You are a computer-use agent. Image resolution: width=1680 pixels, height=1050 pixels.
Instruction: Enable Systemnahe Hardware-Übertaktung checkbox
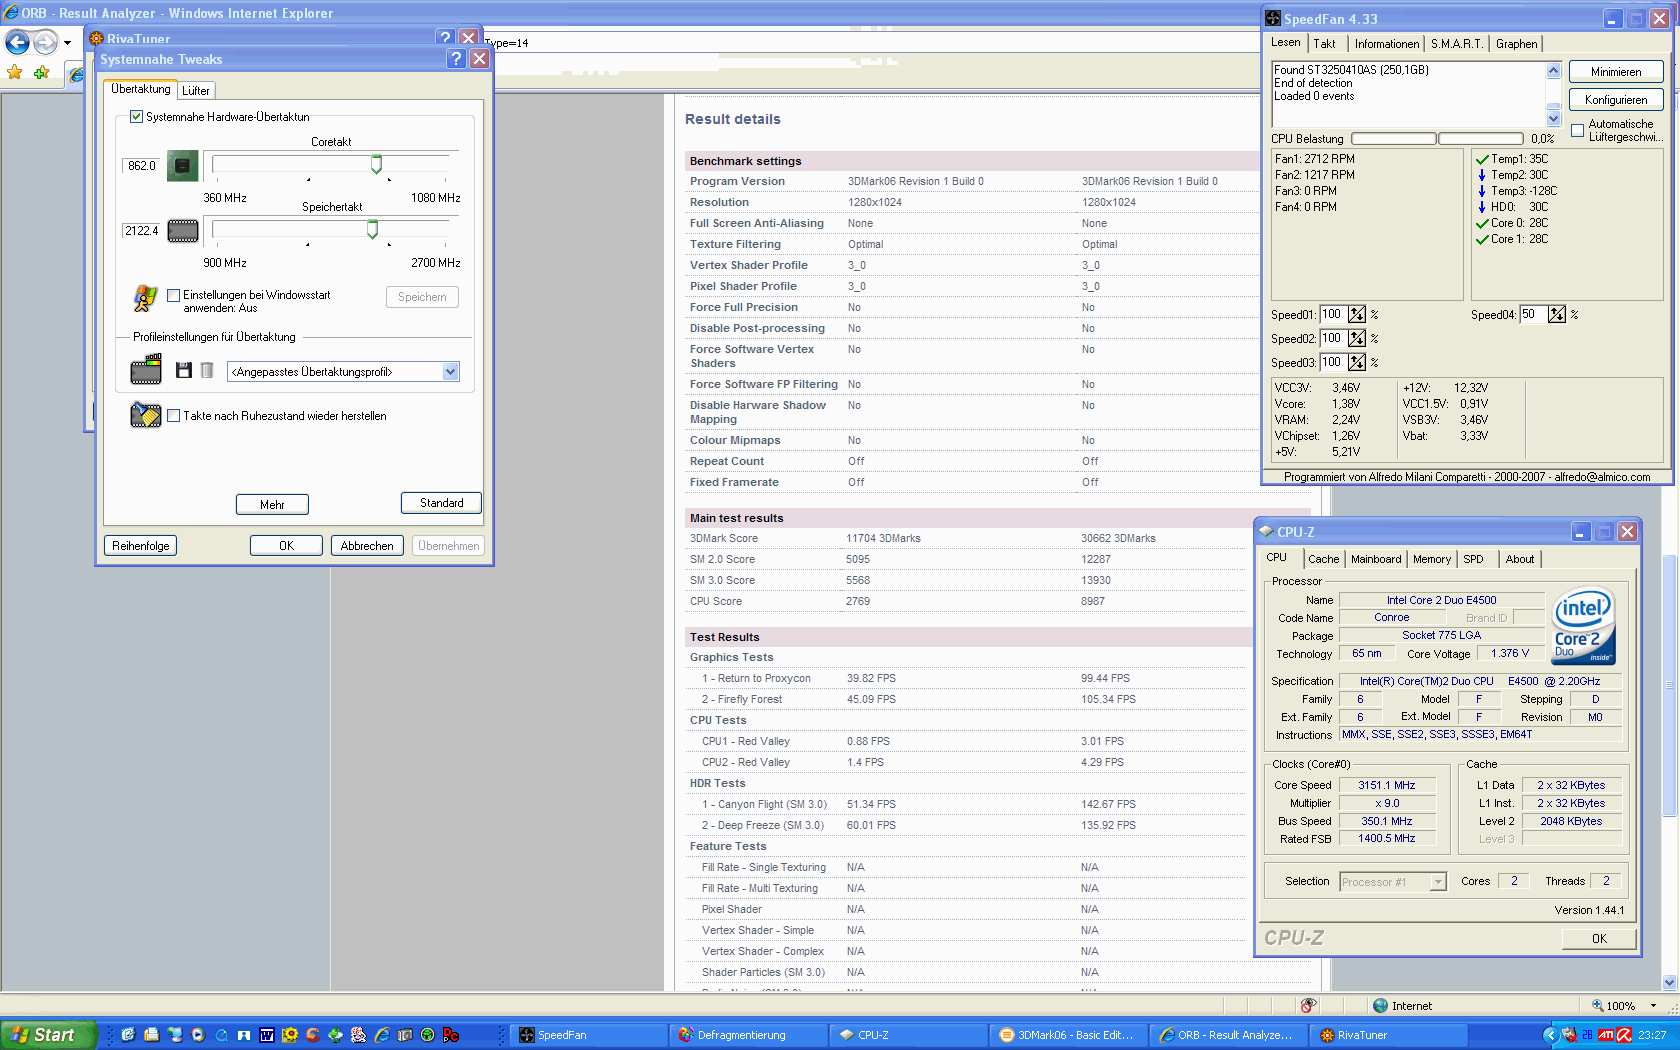pyautogui.click(x=137, y=117)
